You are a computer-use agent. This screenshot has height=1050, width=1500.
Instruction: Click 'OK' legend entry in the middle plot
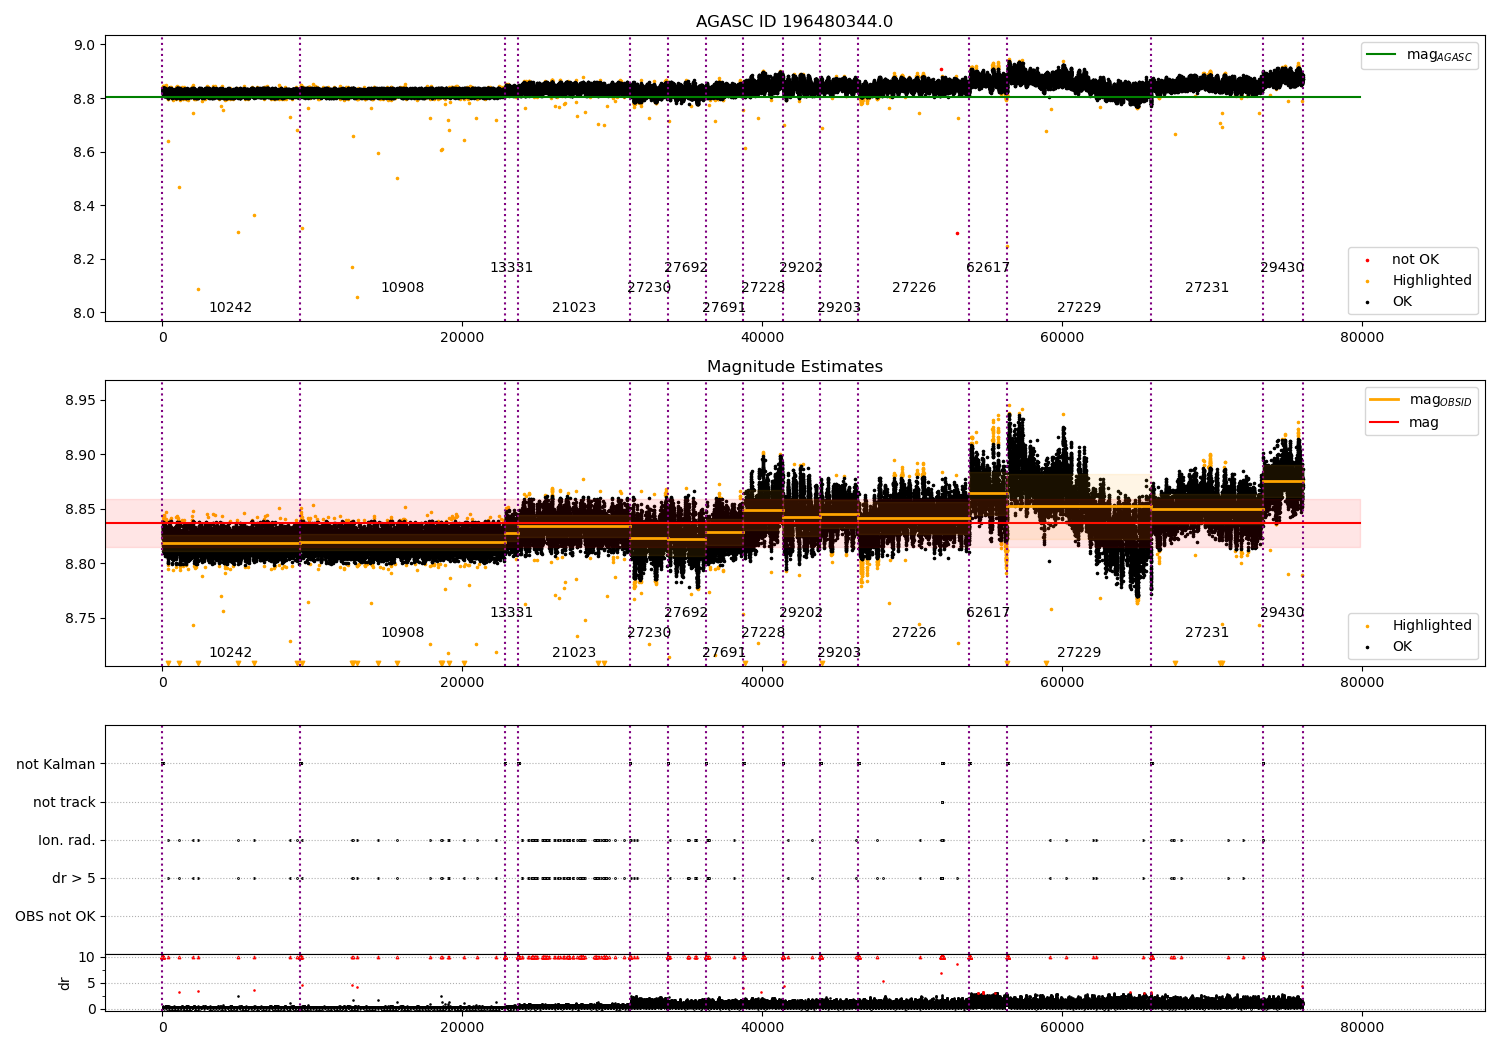[1390, 647]
